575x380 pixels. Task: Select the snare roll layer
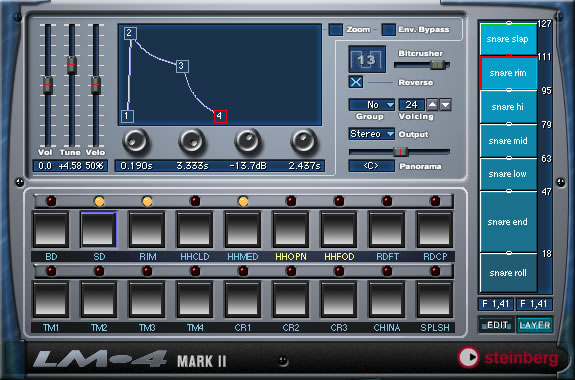coord(508,273)
